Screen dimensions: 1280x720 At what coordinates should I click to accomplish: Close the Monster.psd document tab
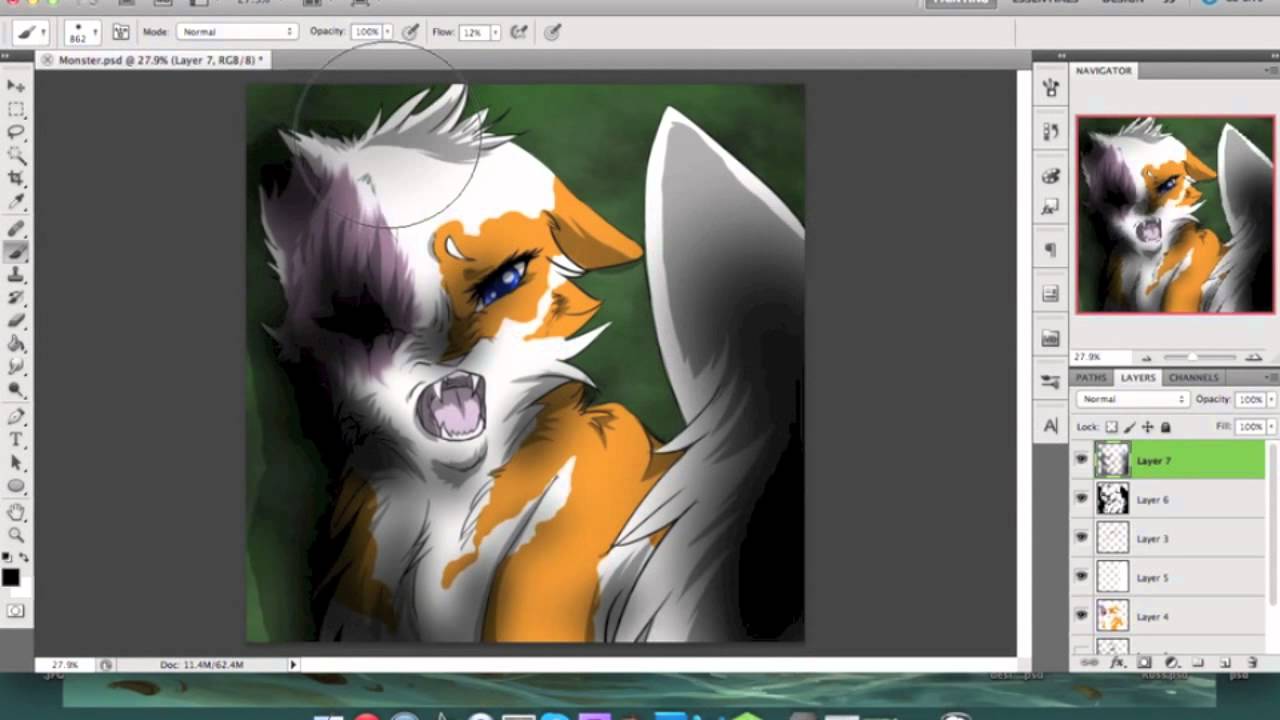[x=47, y=60]
